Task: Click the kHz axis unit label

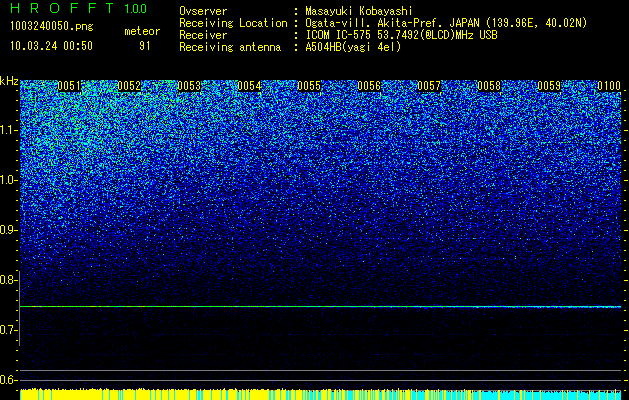Action: pyautogui.click(x=9, y=81)
